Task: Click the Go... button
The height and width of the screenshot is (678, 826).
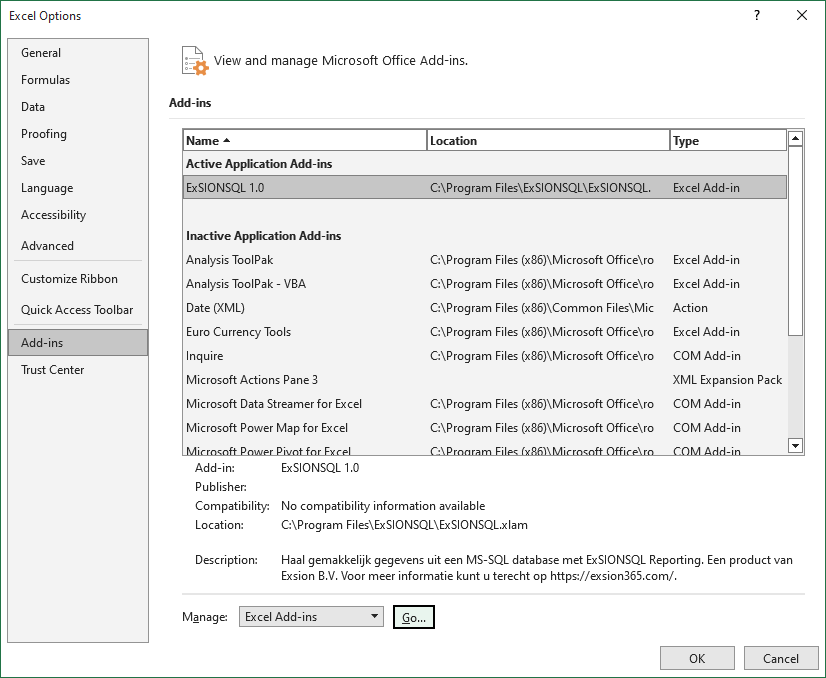Action: pos(414,617)
